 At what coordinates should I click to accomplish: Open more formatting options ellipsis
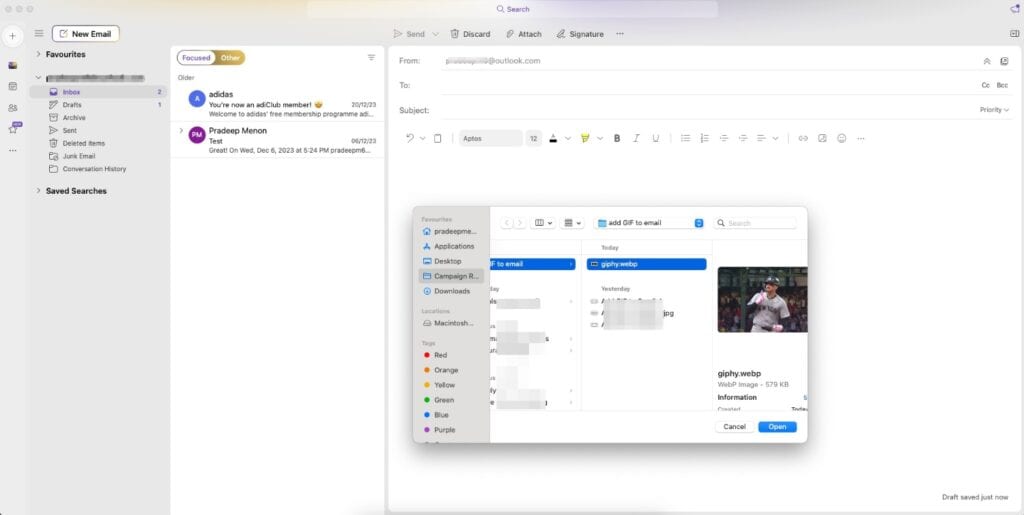click(x=861, y=138)
